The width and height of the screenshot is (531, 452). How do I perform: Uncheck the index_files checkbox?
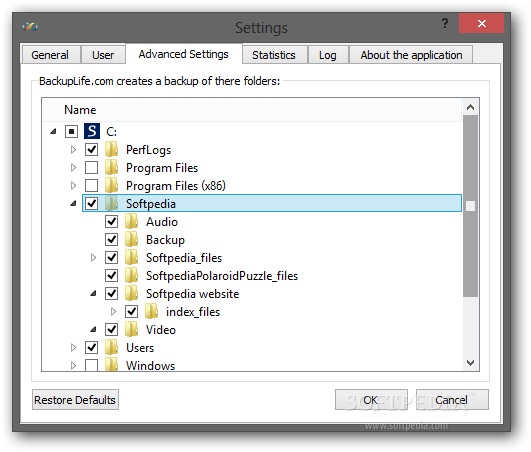click(x=131, y=311)
